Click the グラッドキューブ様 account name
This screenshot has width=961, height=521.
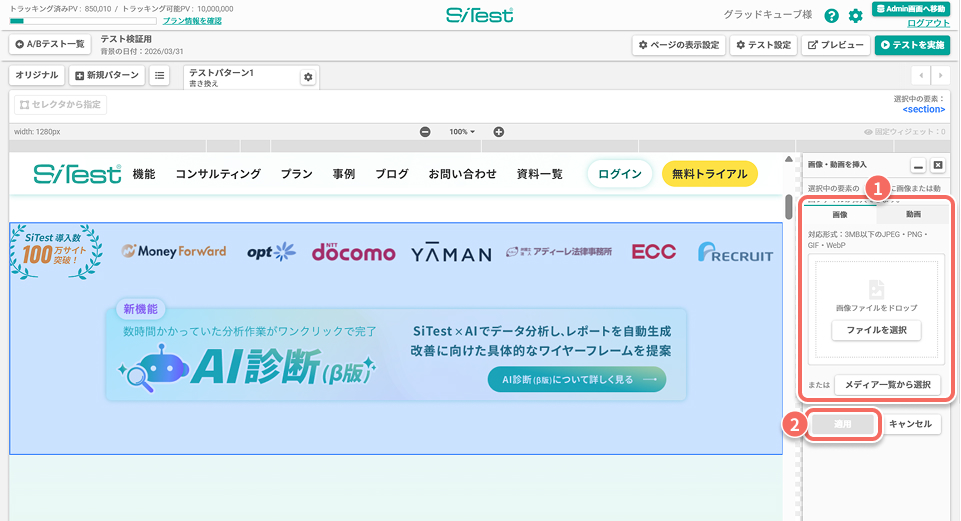(767, 15)
